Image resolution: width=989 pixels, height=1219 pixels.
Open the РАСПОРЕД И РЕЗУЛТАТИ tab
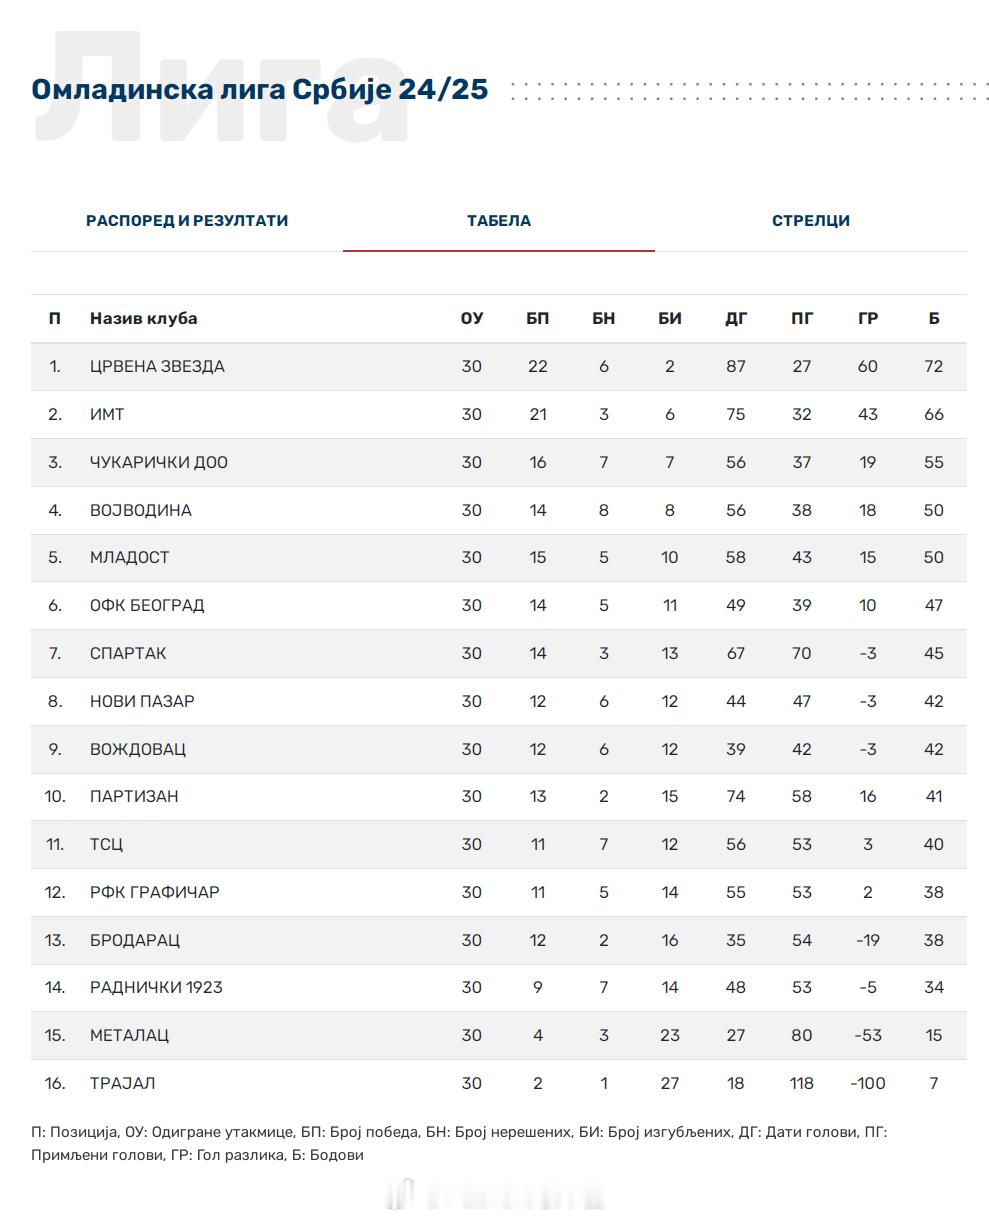(187, 220)
